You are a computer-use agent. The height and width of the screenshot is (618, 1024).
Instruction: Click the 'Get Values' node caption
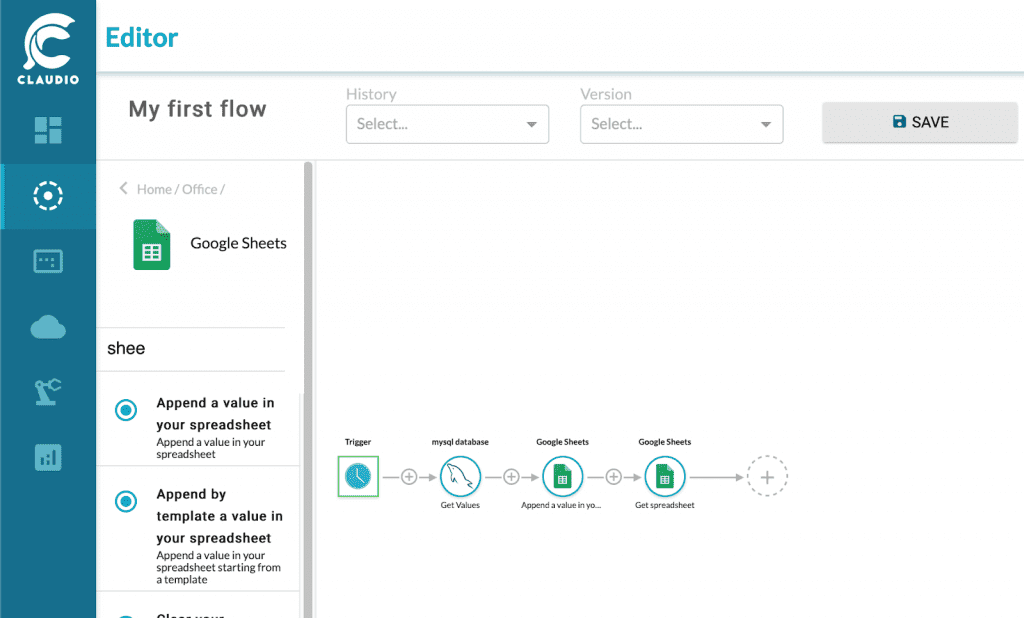[460, 505]
